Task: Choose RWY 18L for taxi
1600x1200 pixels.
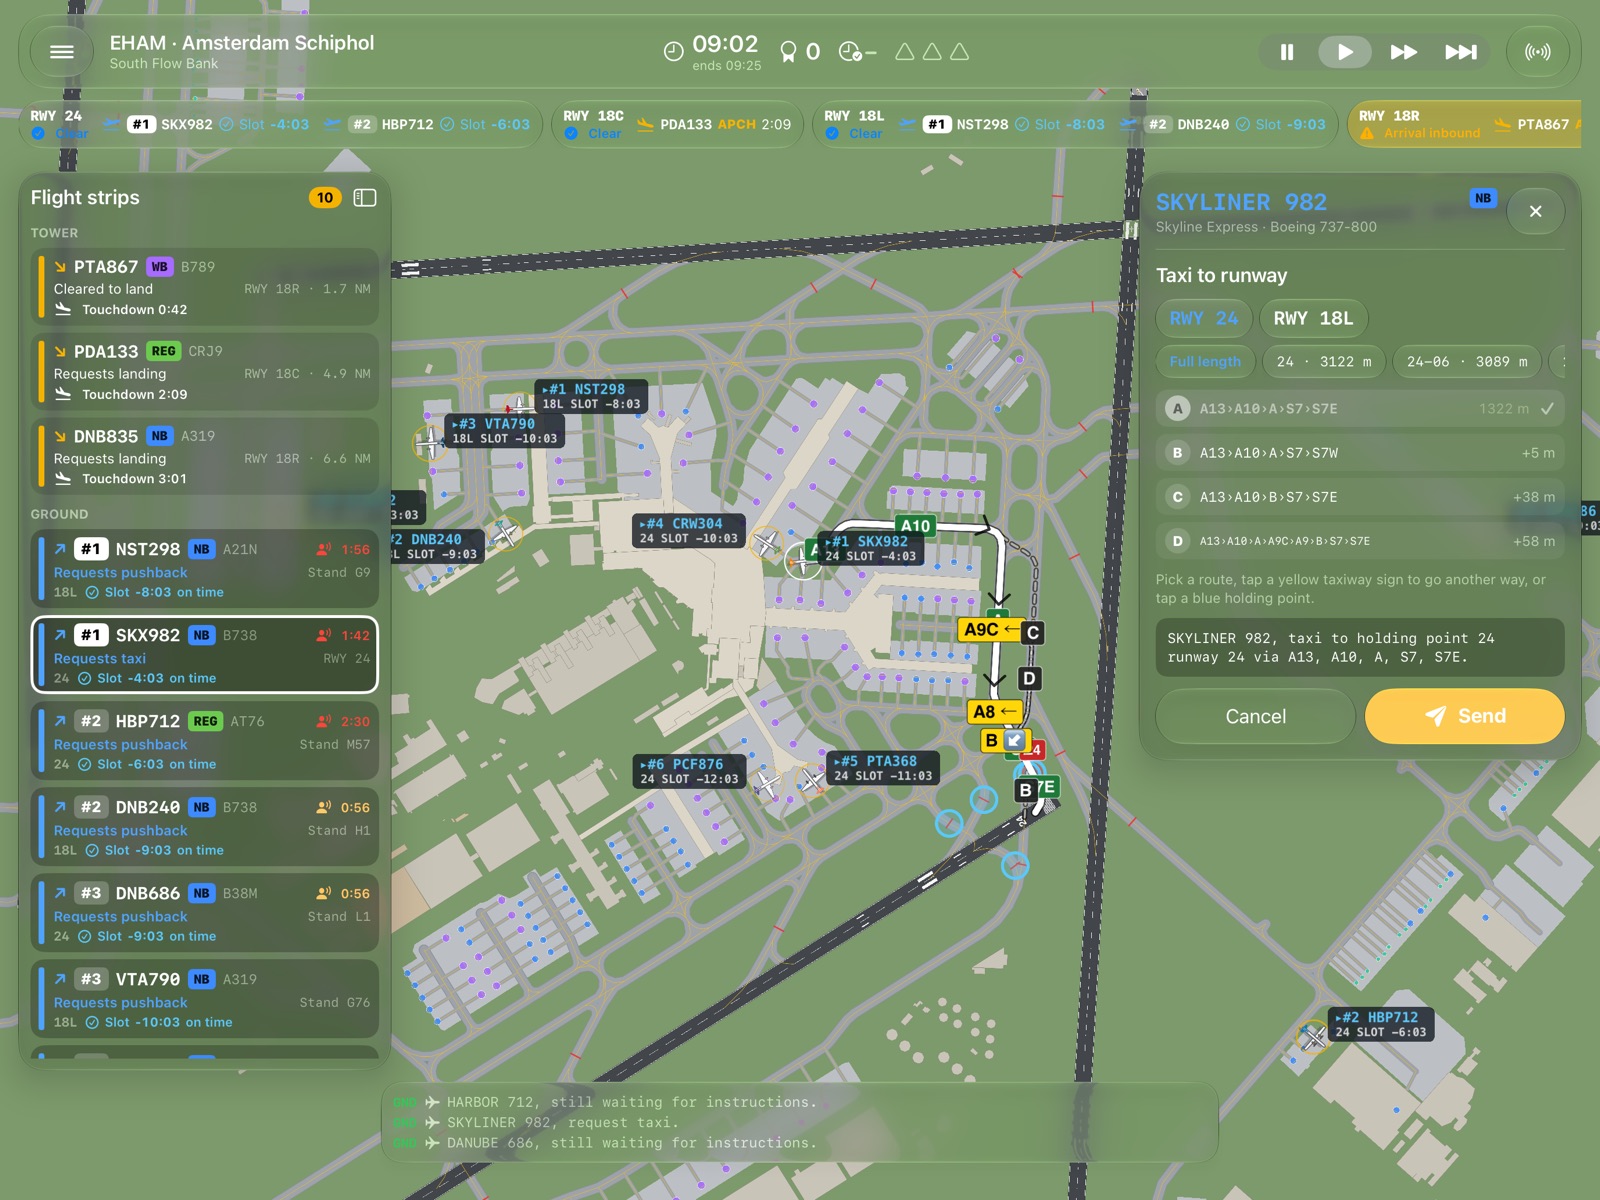Action: point(1313,318)
